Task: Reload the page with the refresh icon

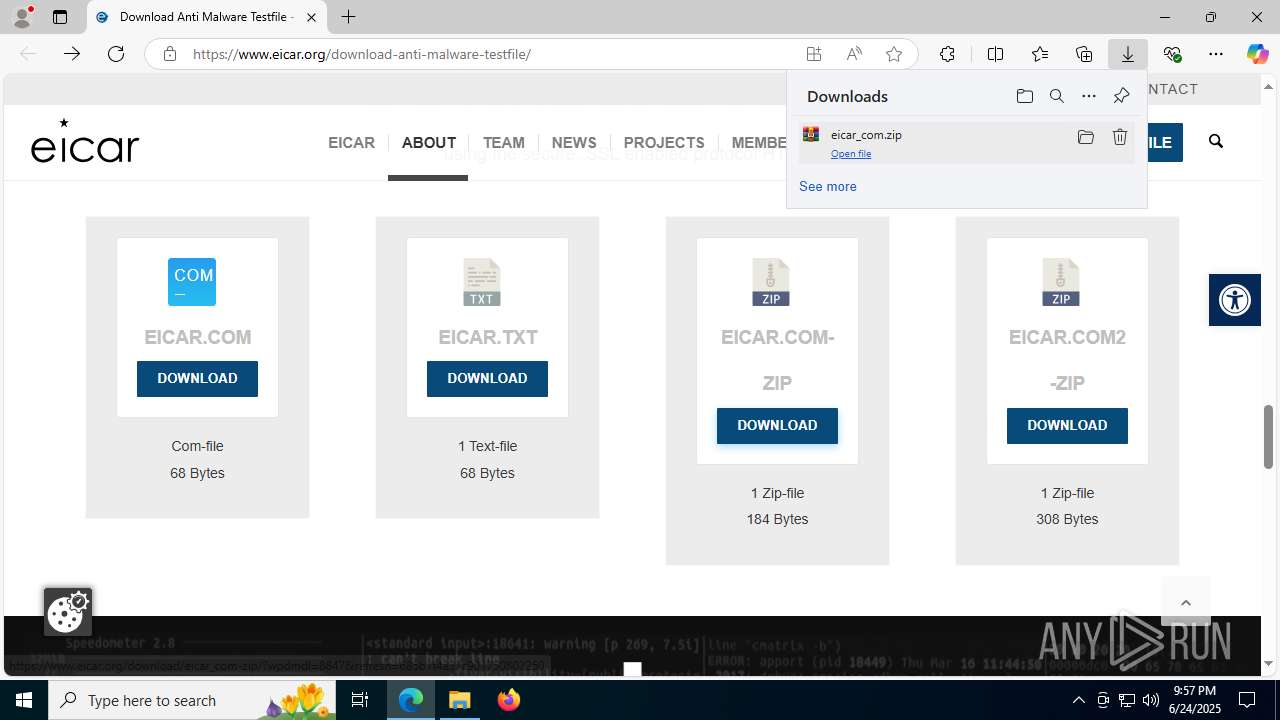Action: click(116, 54)
